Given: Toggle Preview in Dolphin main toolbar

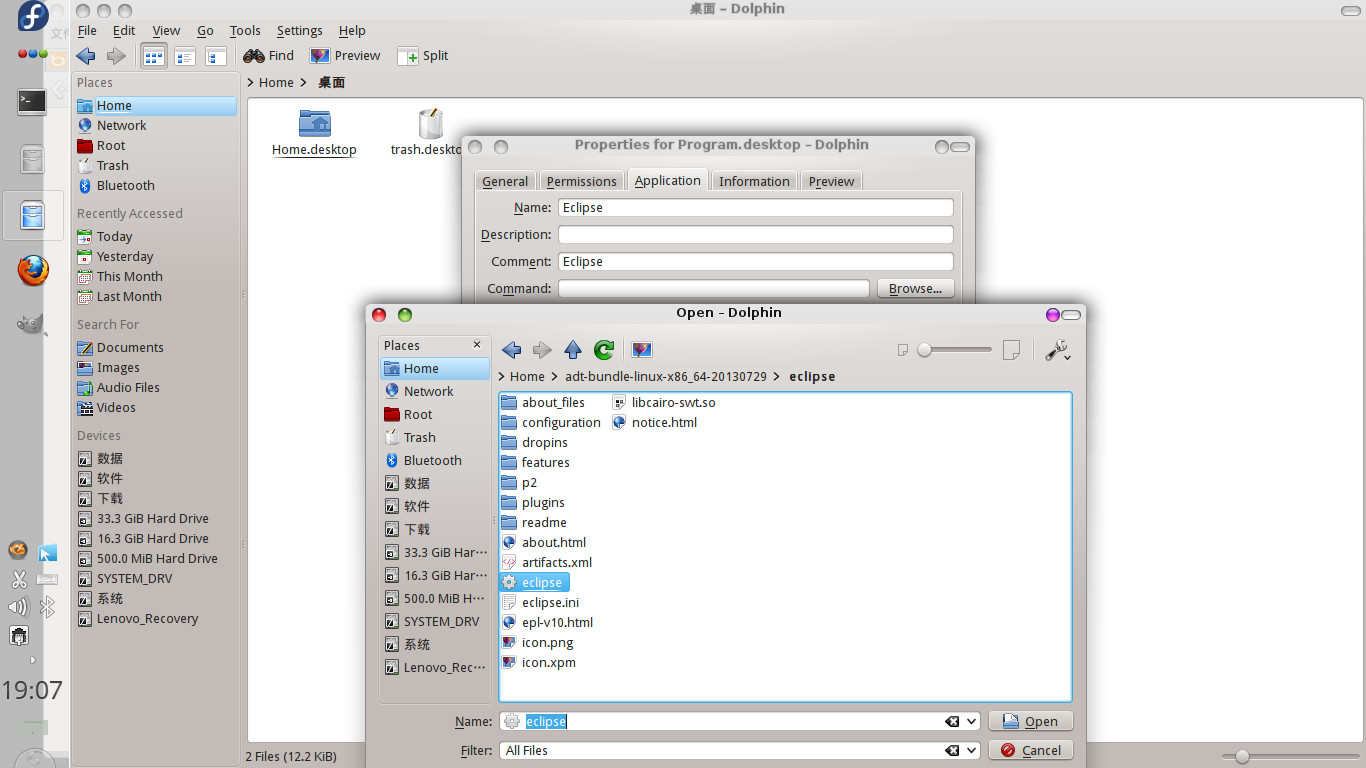Looking at the screenshot, I should [345, 56].
